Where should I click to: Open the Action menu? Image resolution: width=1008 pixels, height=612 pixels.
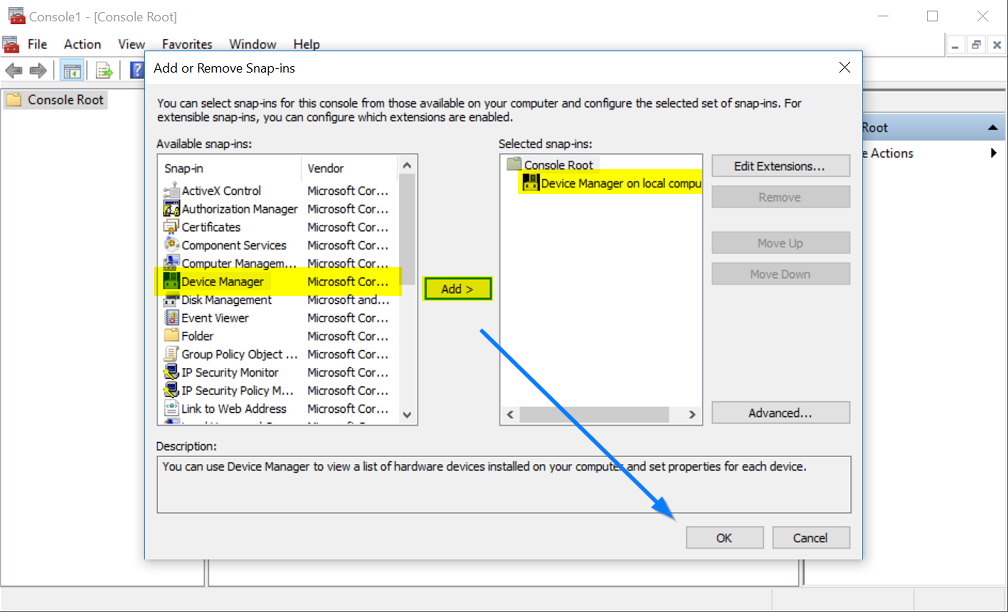pyautogui.click(x=82, y=44)
